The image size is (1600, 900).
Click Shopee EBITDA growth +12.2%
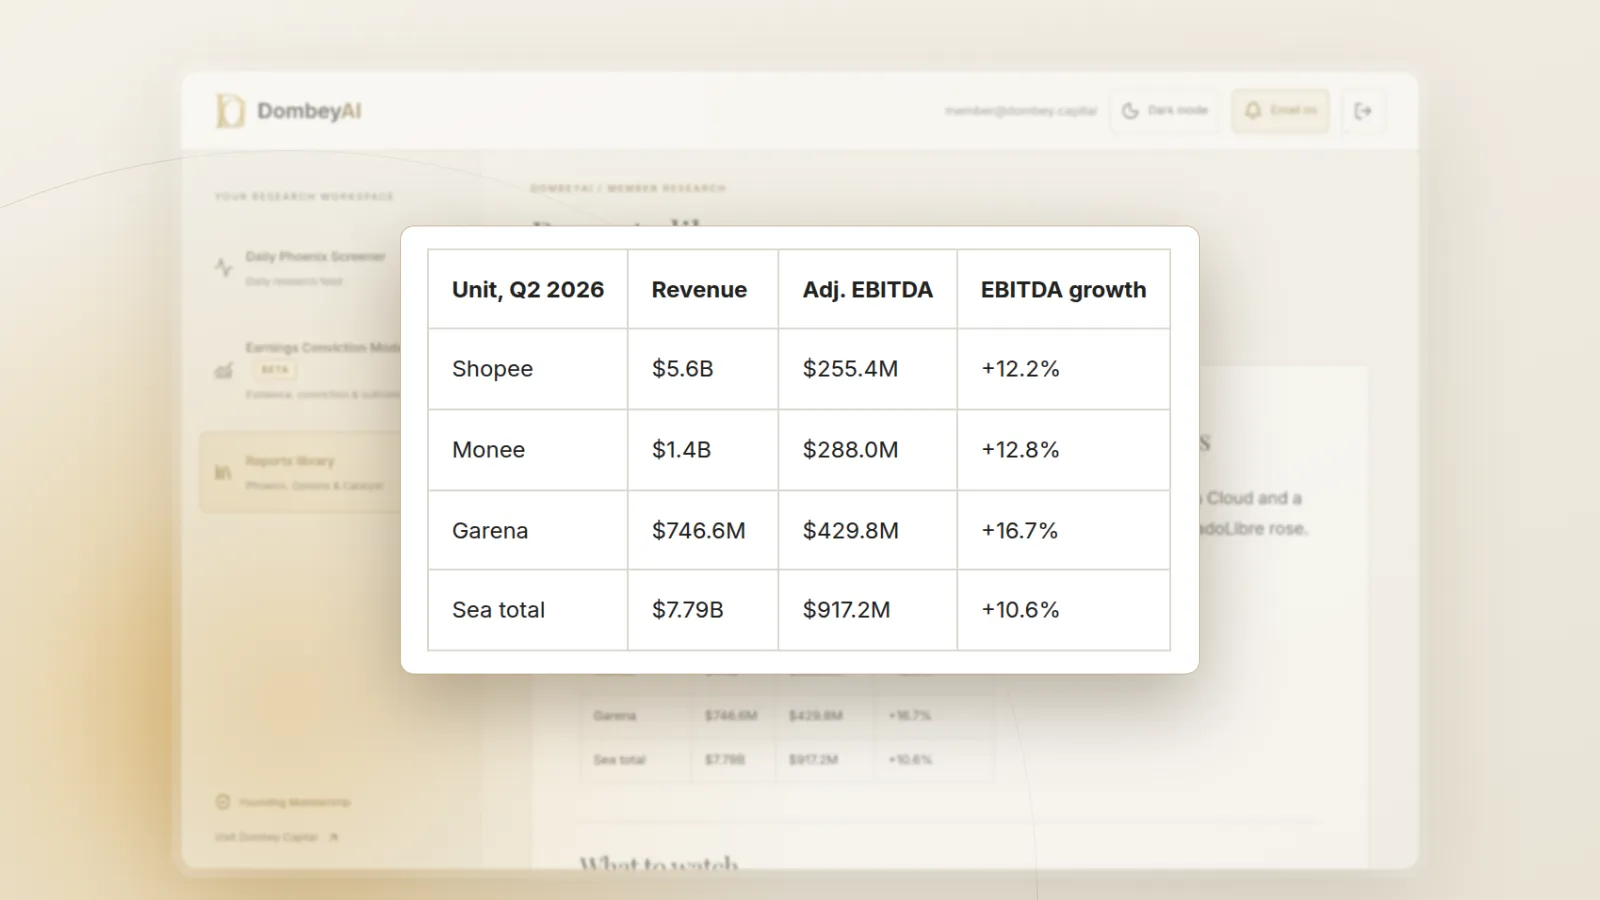[1020, 369]
